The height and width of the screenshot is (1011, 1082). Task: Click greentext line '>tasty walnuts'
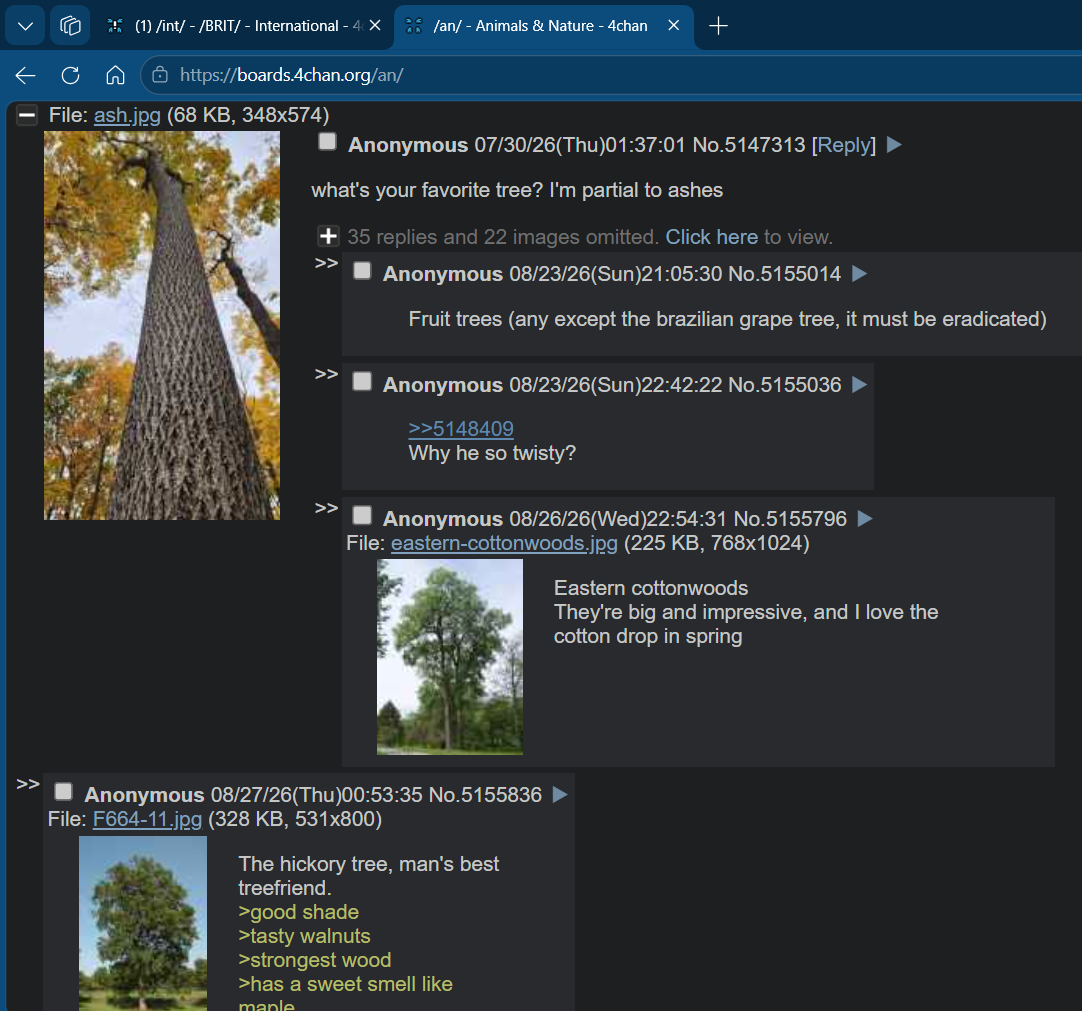pos(304,936)
